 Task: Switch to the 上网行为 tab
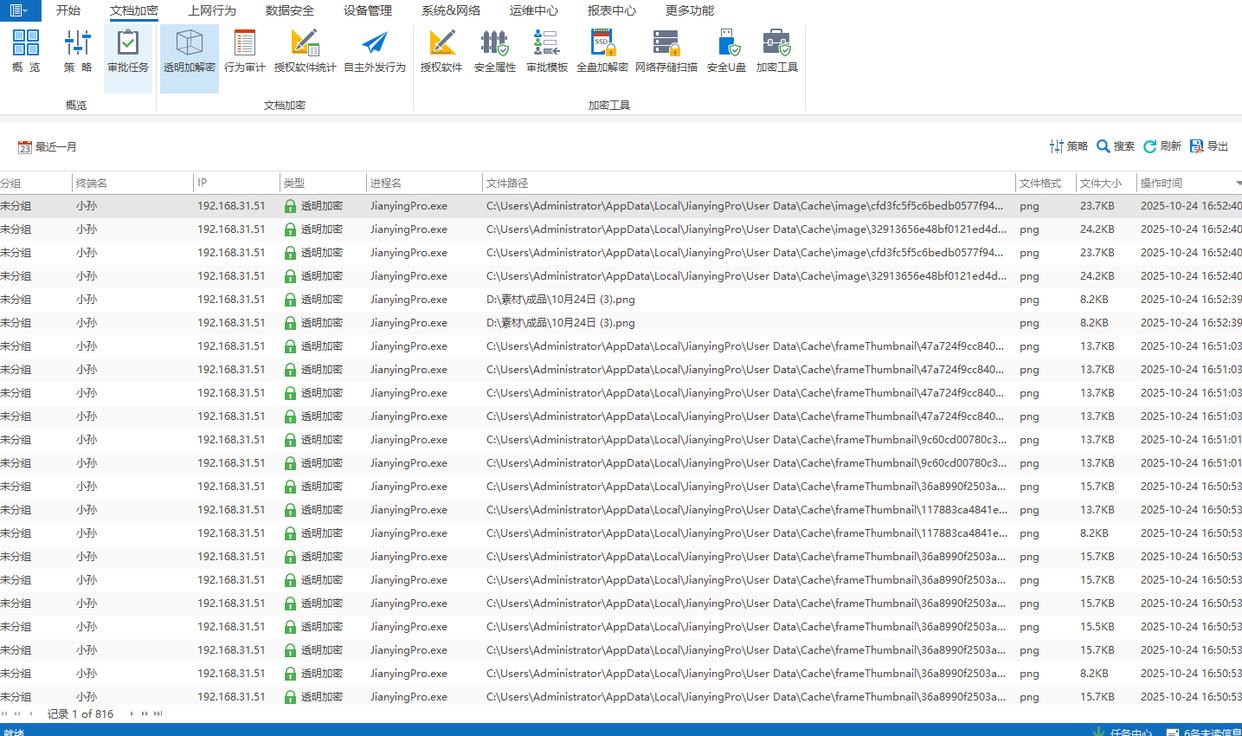pyautogui.click(x=212, y=11)
